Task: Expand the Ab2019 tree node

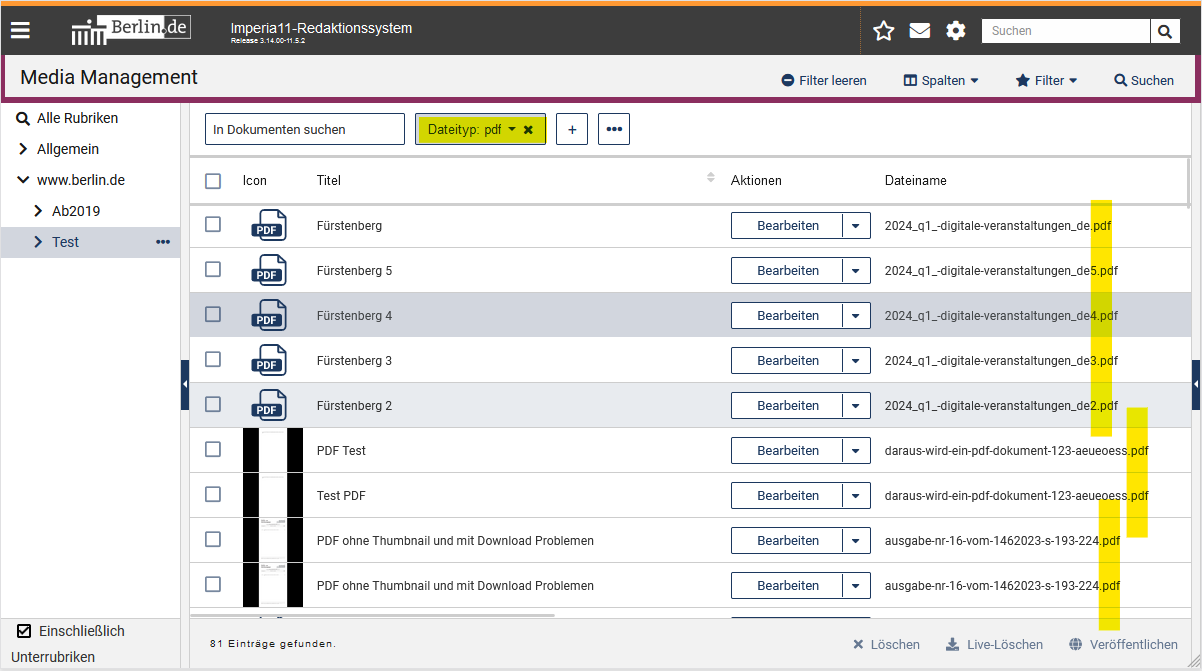Action: (x=39, y=211)
